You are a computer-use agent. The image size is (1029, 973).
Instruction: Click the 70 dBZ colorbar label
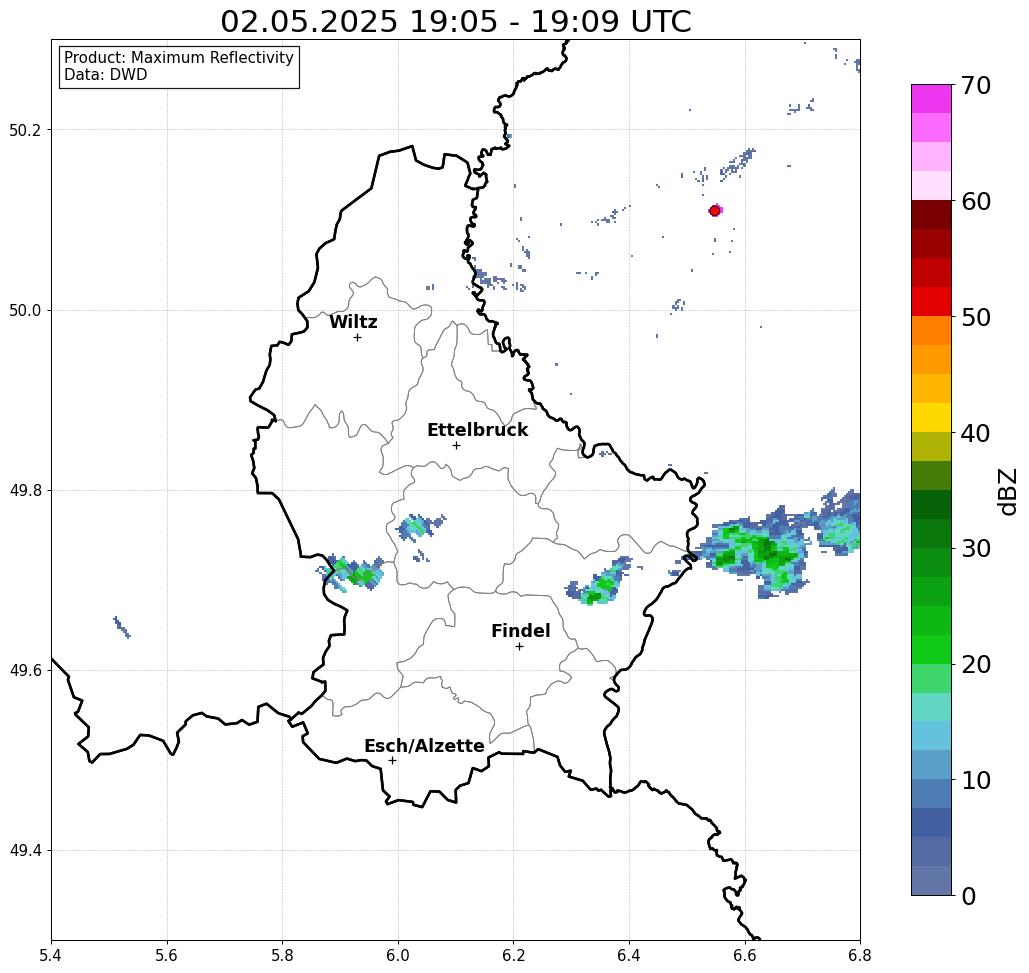(x=976, y=85)
